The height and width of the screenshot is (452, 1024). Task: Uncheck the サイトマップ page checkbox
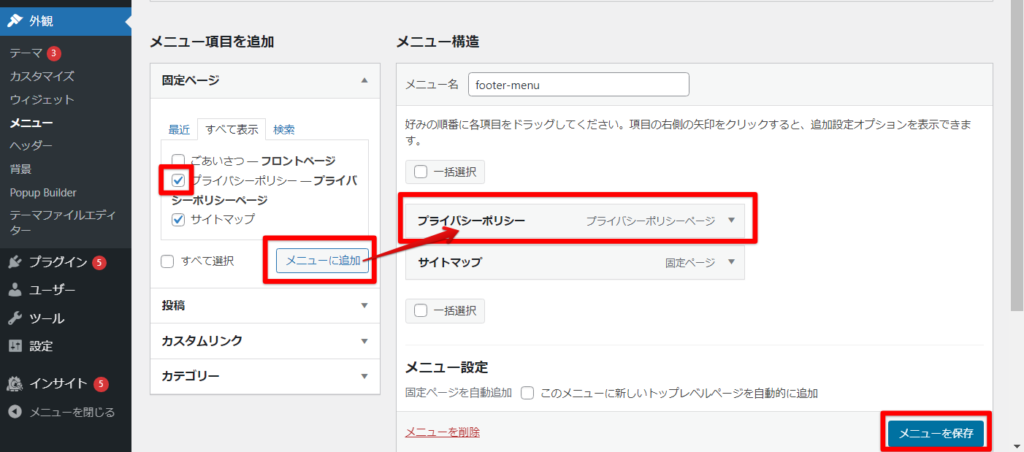178,219
